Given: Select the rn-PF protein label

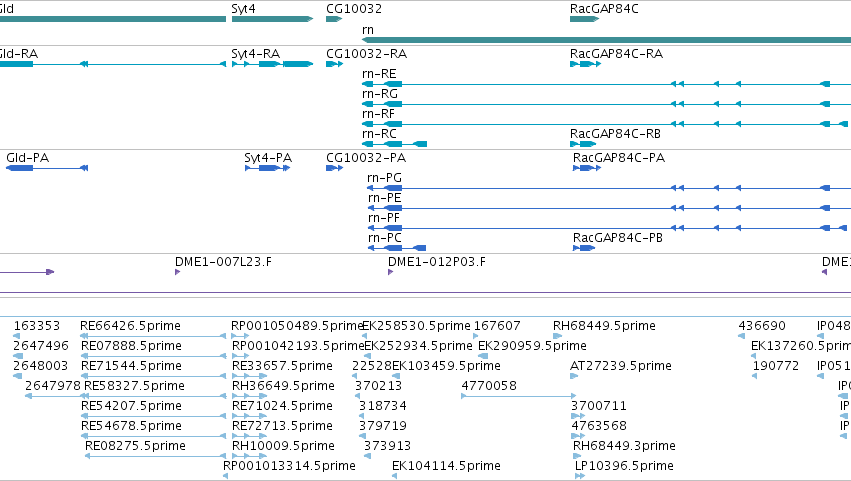Looking at the screenshot, I should [384, 218].
